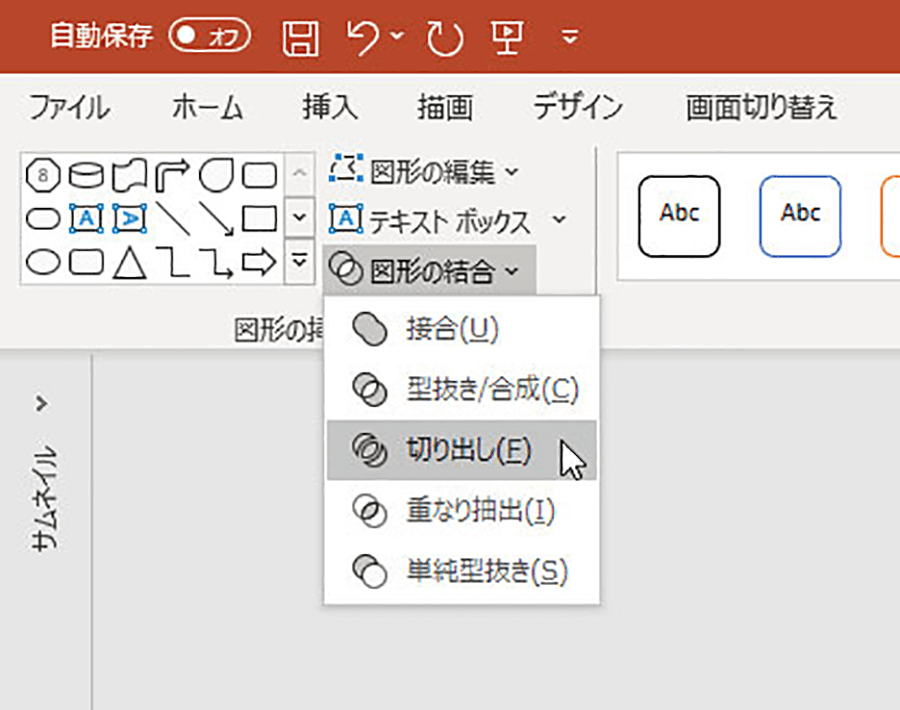Select the elbow connector shape

click(x=172, y=262)
